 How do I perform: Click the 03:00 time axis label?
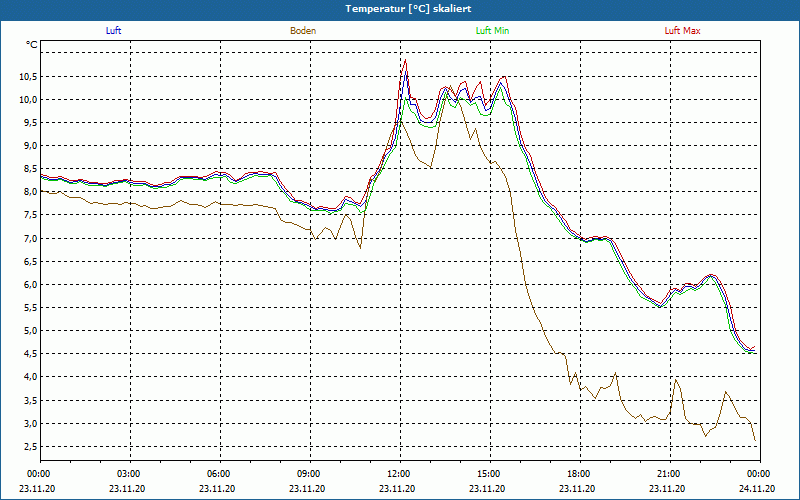point(130,474)
